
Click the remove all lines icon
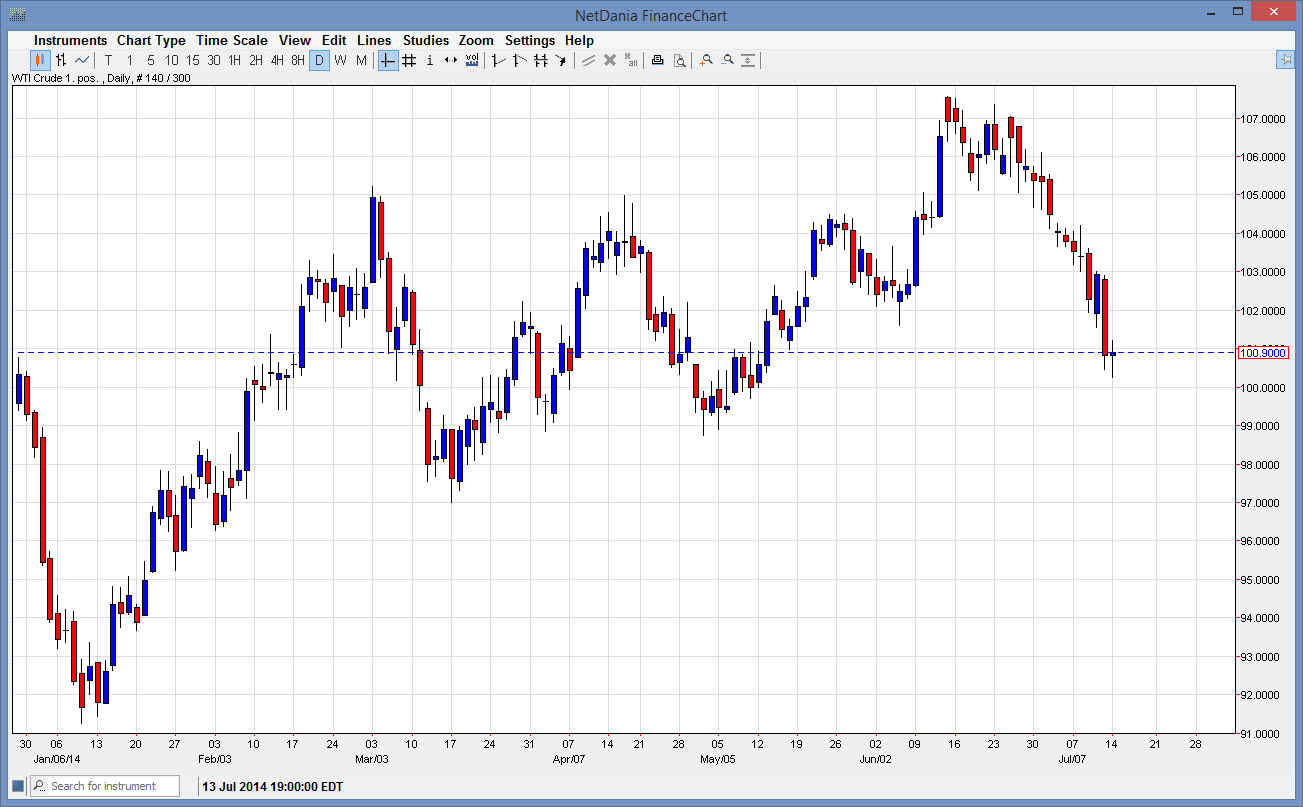(x=630, y=60)
